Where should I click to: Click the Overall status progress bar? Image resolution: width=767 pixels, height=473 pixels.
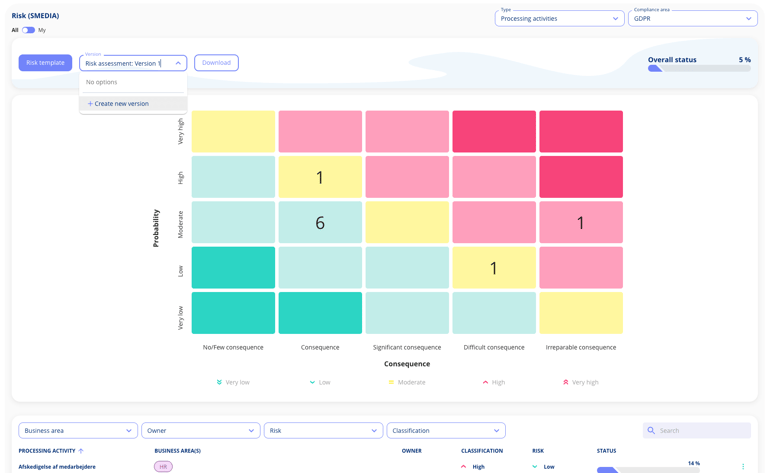click(x=699, y=69)
